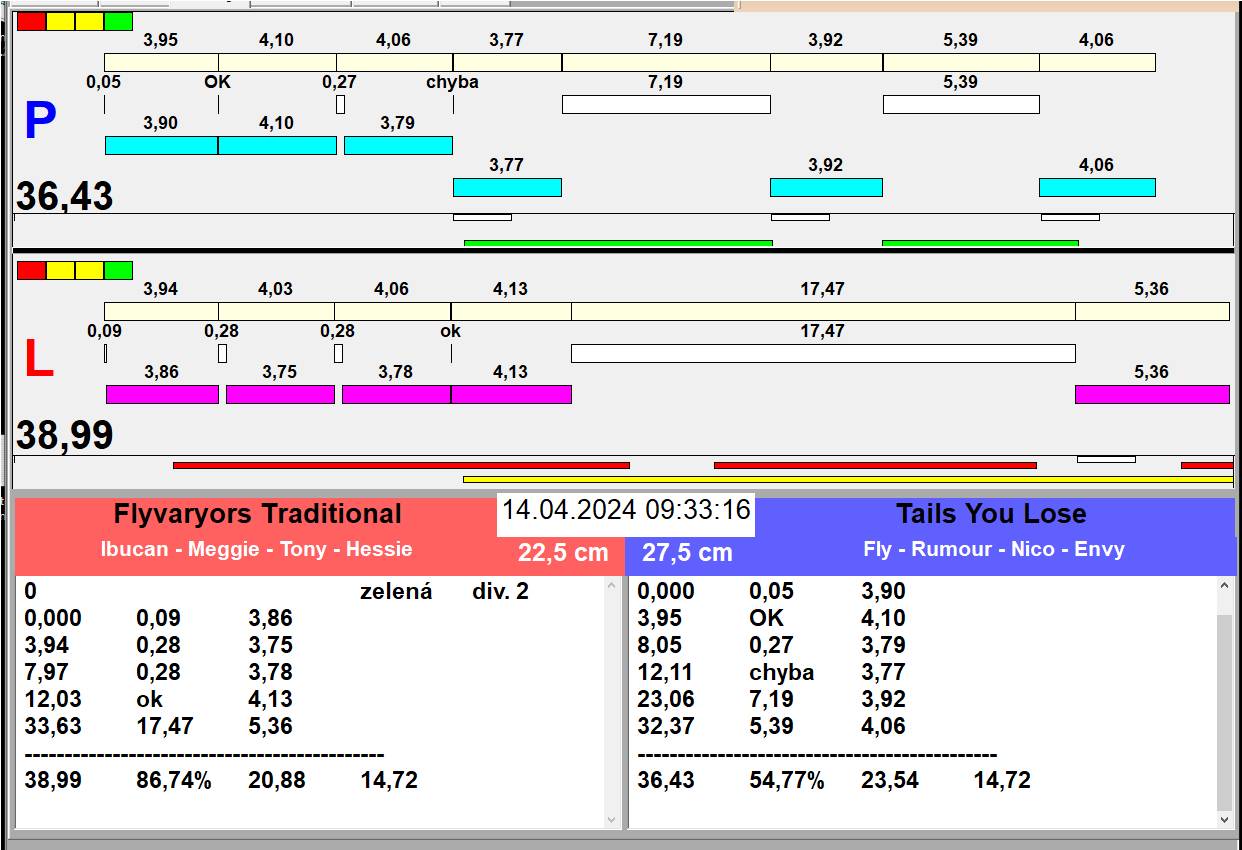Select the magenta 3,86 run bar in lane L

pyautogui.click(x=162, y=394)
